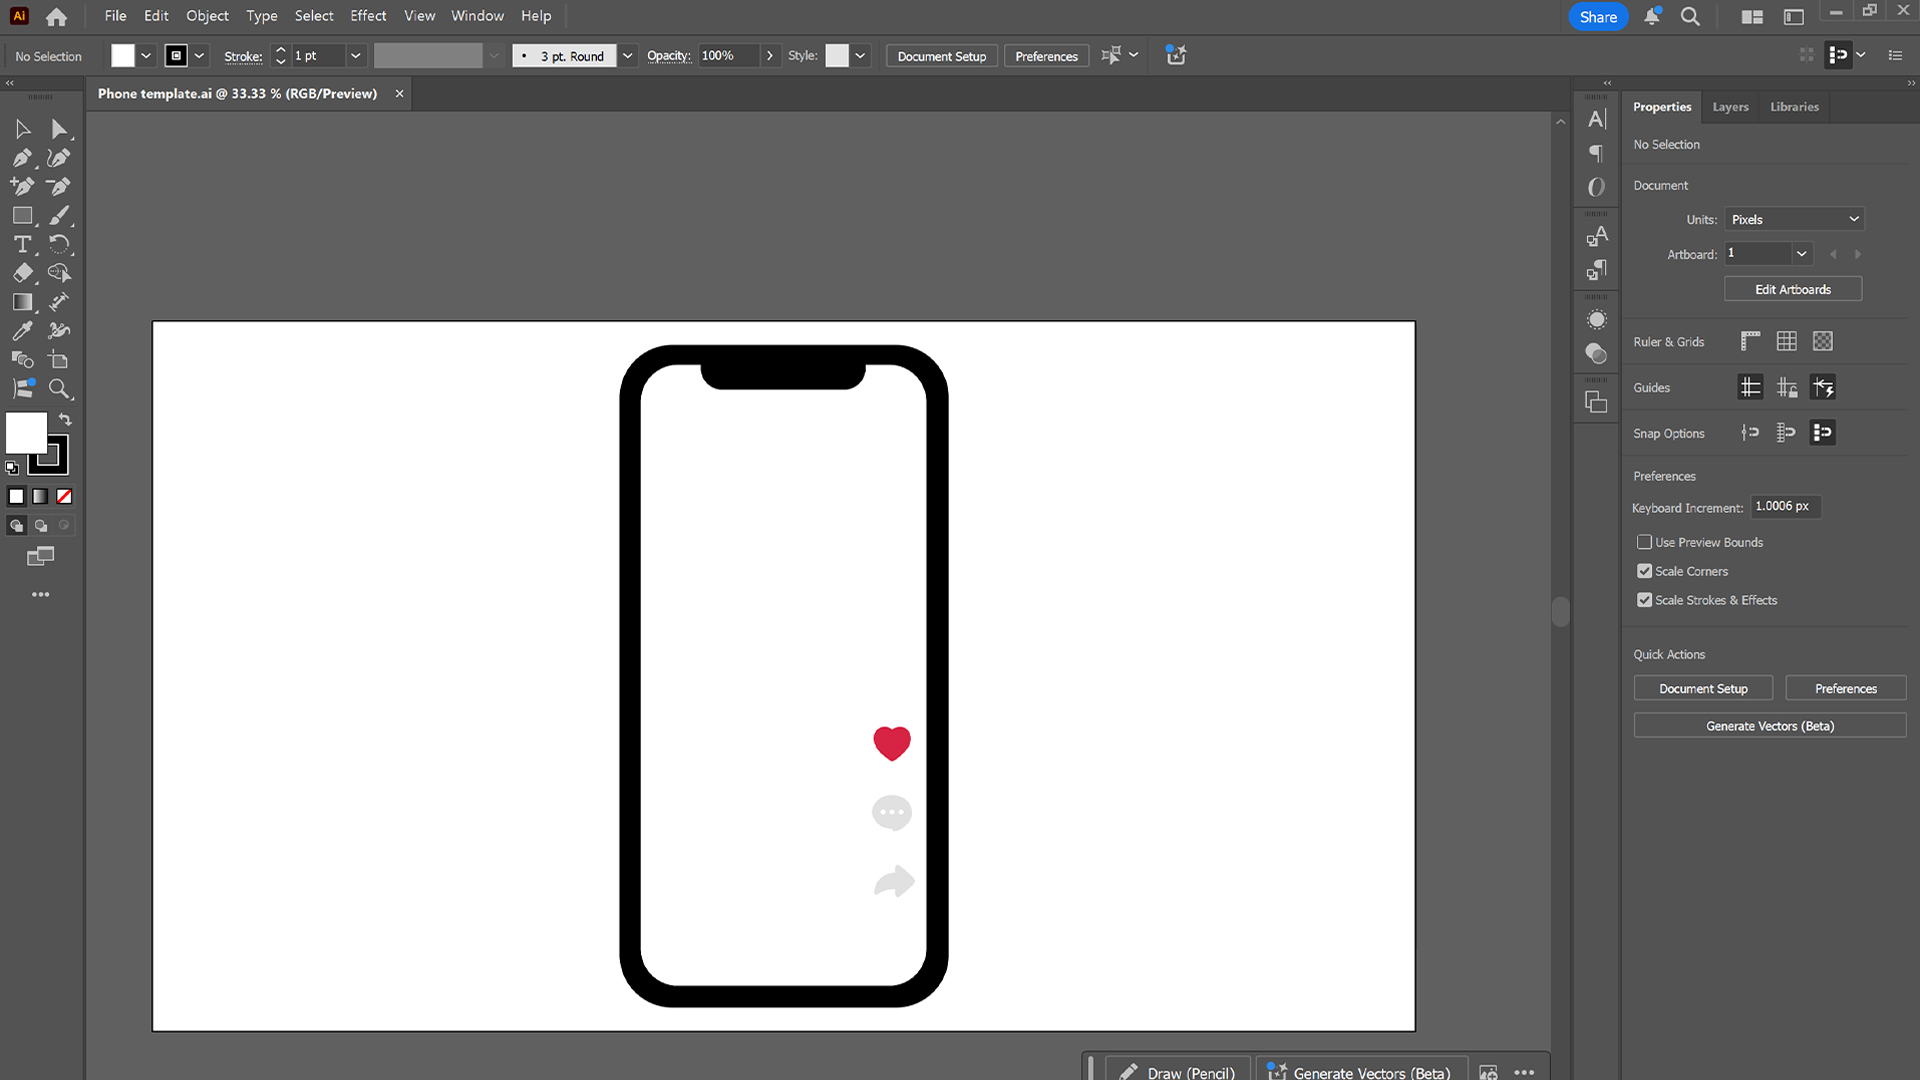Open stroke color dropdown in control bar
Image resolution: width=1920 pixels, height=1080 pixels.
[x=199, y=56]
